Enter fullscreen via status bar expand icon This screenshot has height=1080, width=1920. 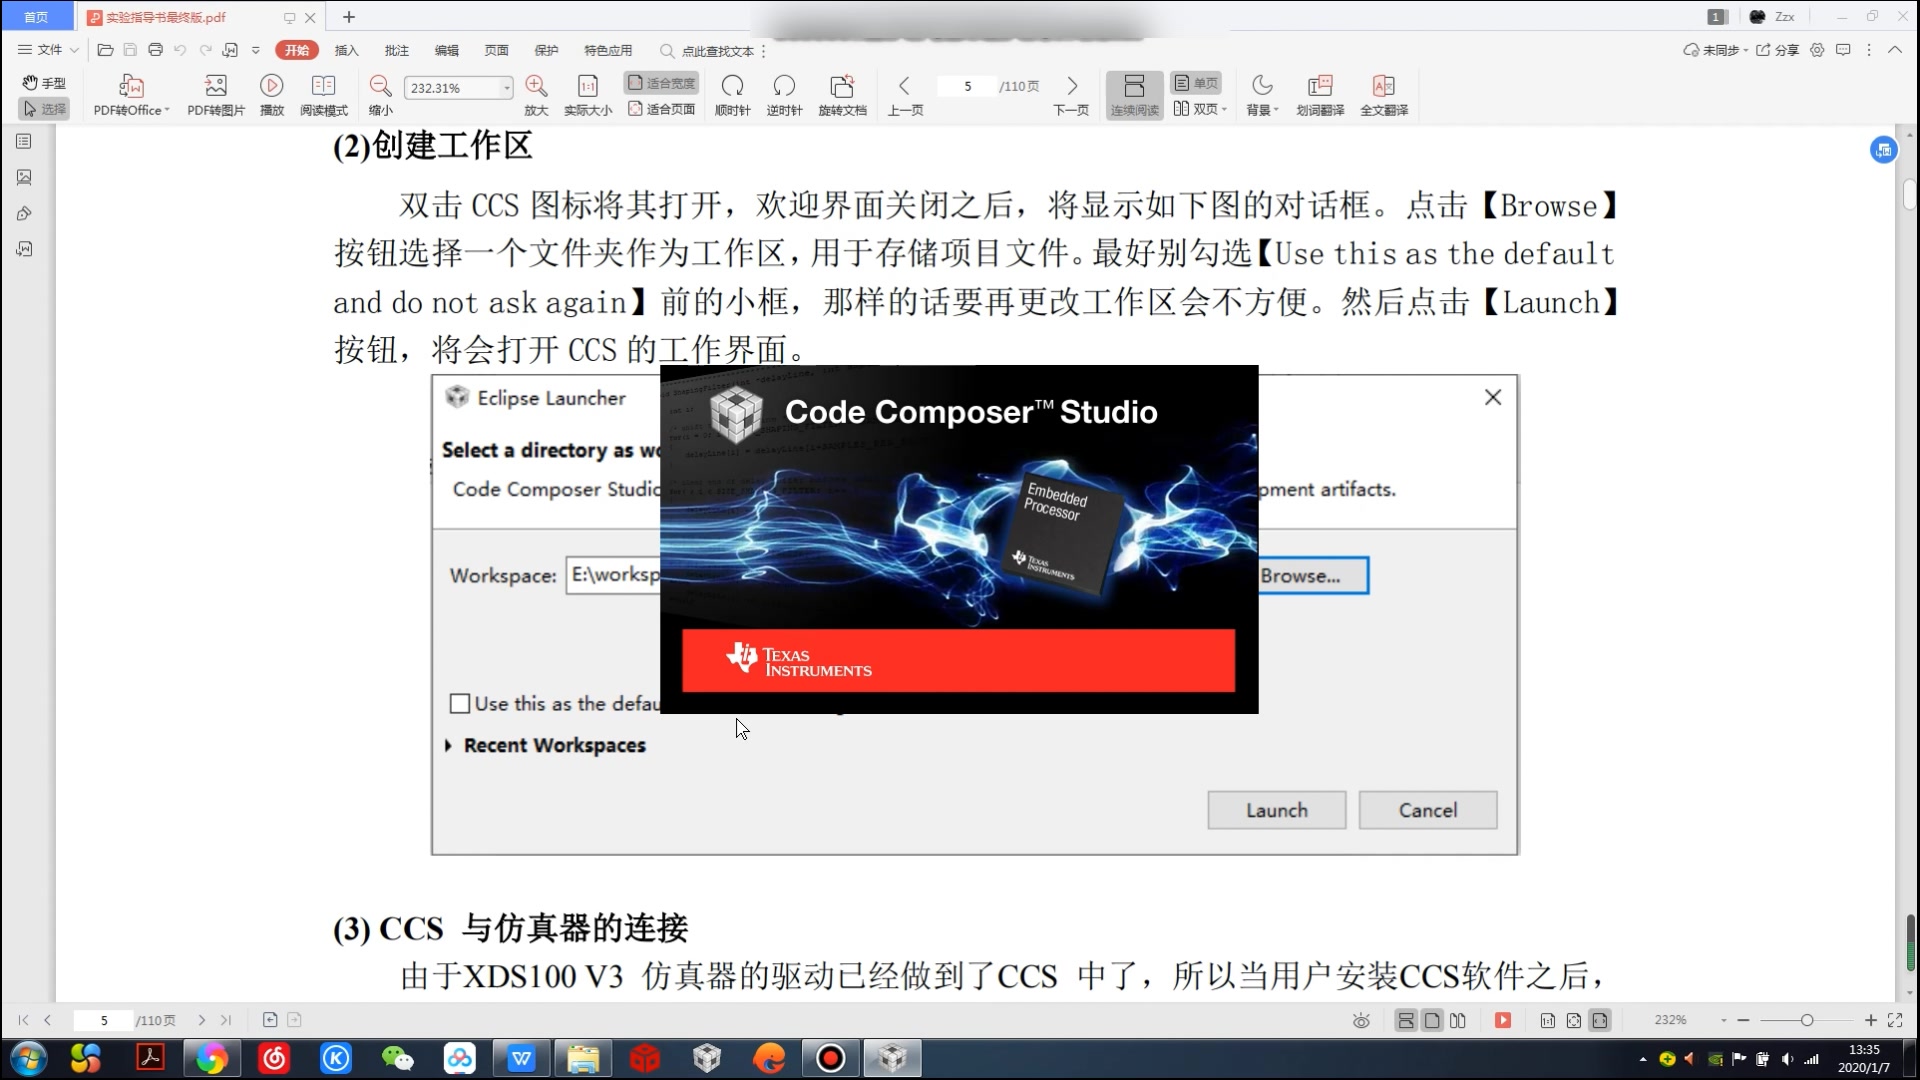[1897, 1020]
